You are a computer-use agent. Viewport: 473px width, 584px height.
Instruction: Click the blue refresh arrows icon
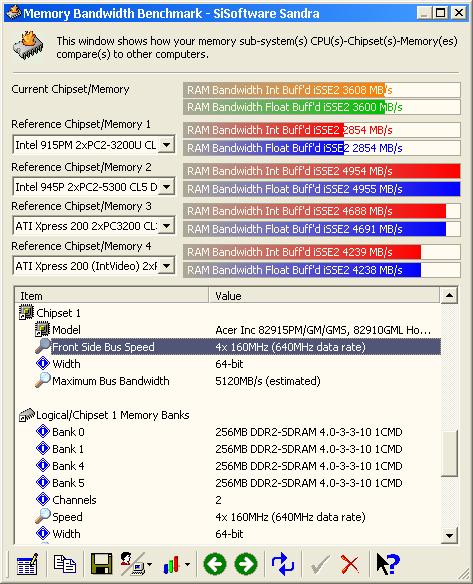tap(283, 564)
